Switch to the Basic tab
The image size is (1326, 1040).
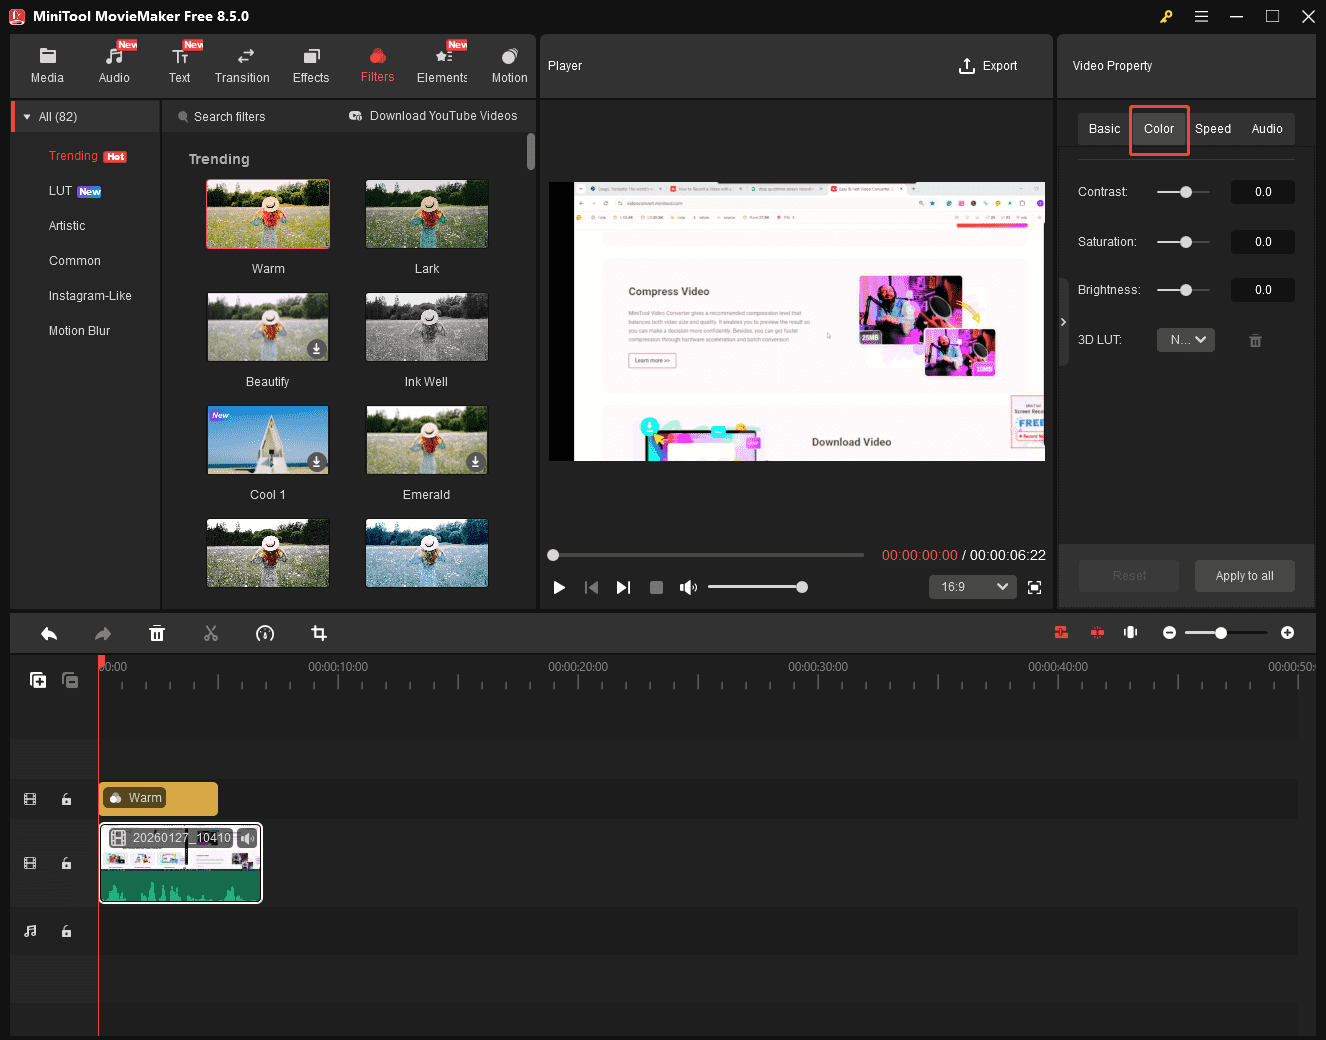(1103, 129)
